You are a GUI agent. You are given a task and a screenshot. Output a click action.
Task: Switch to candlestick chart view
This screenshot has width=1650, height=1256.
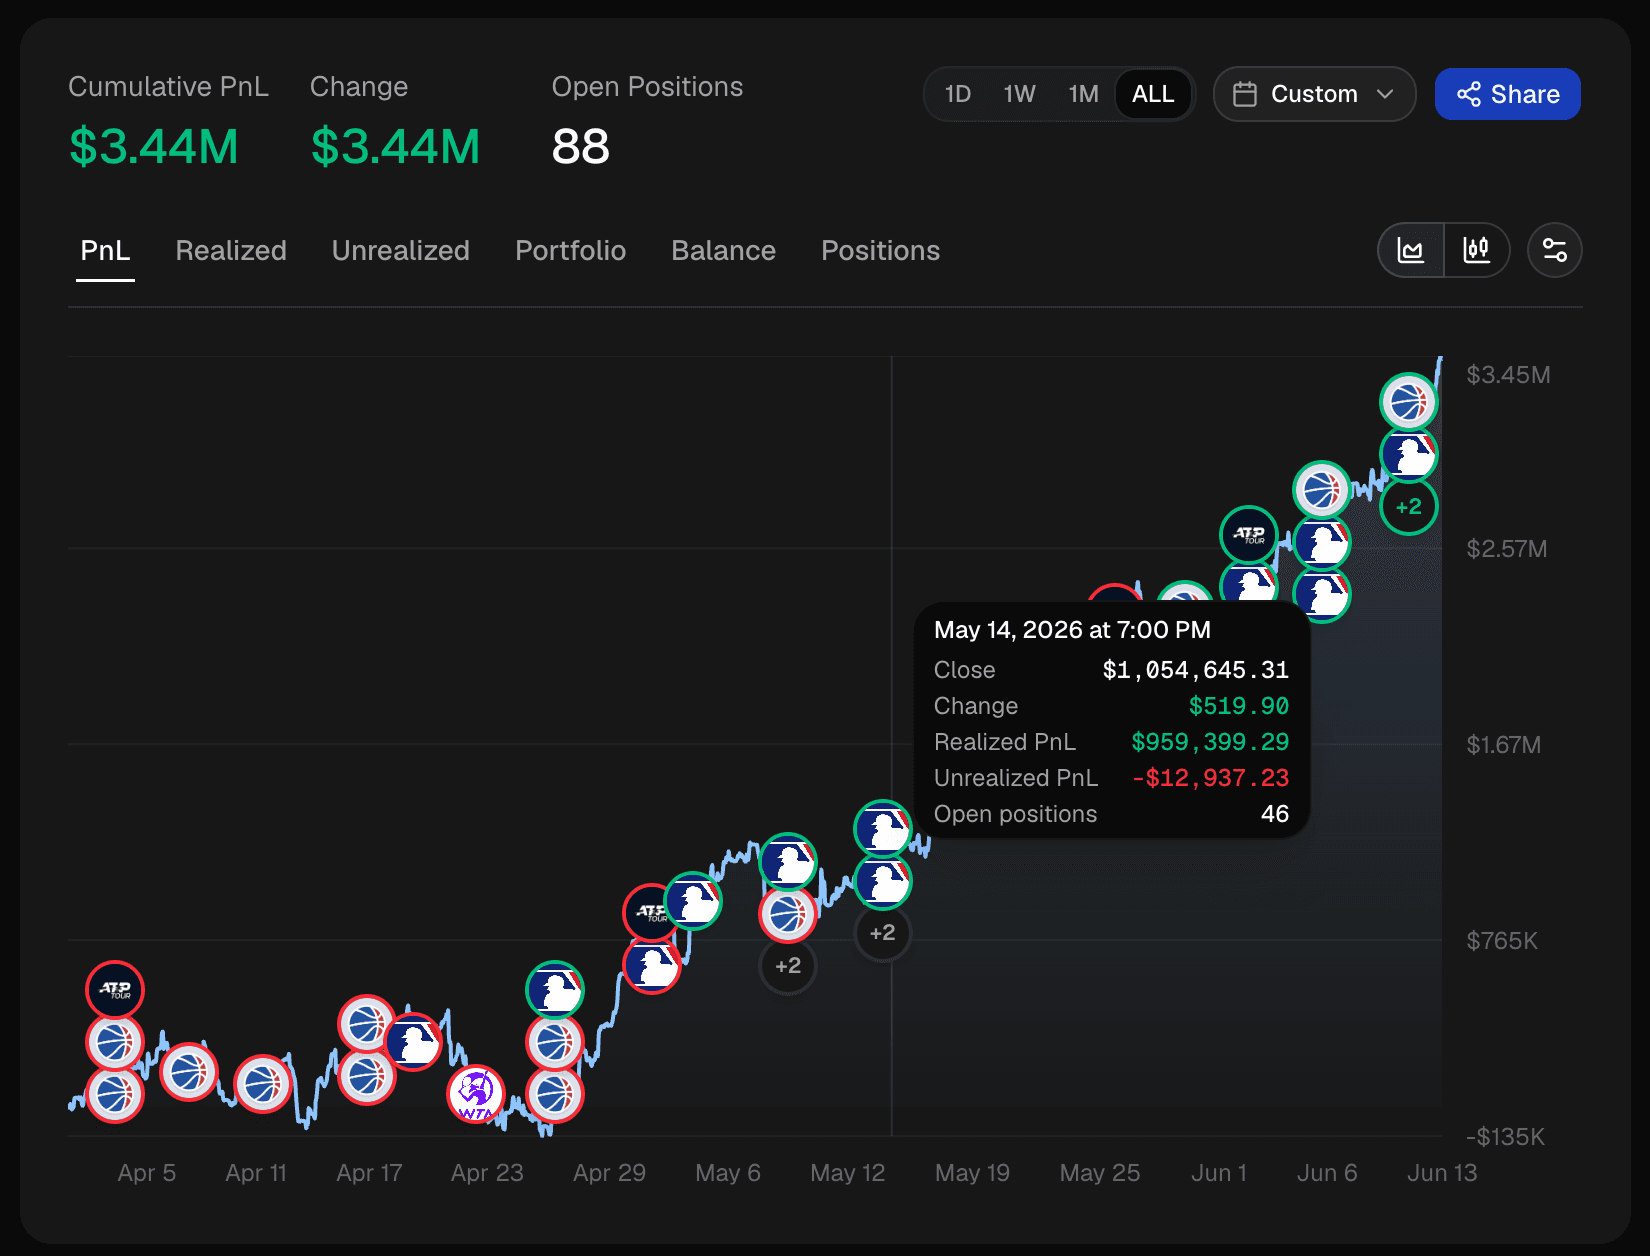(x=1476, y=250)
